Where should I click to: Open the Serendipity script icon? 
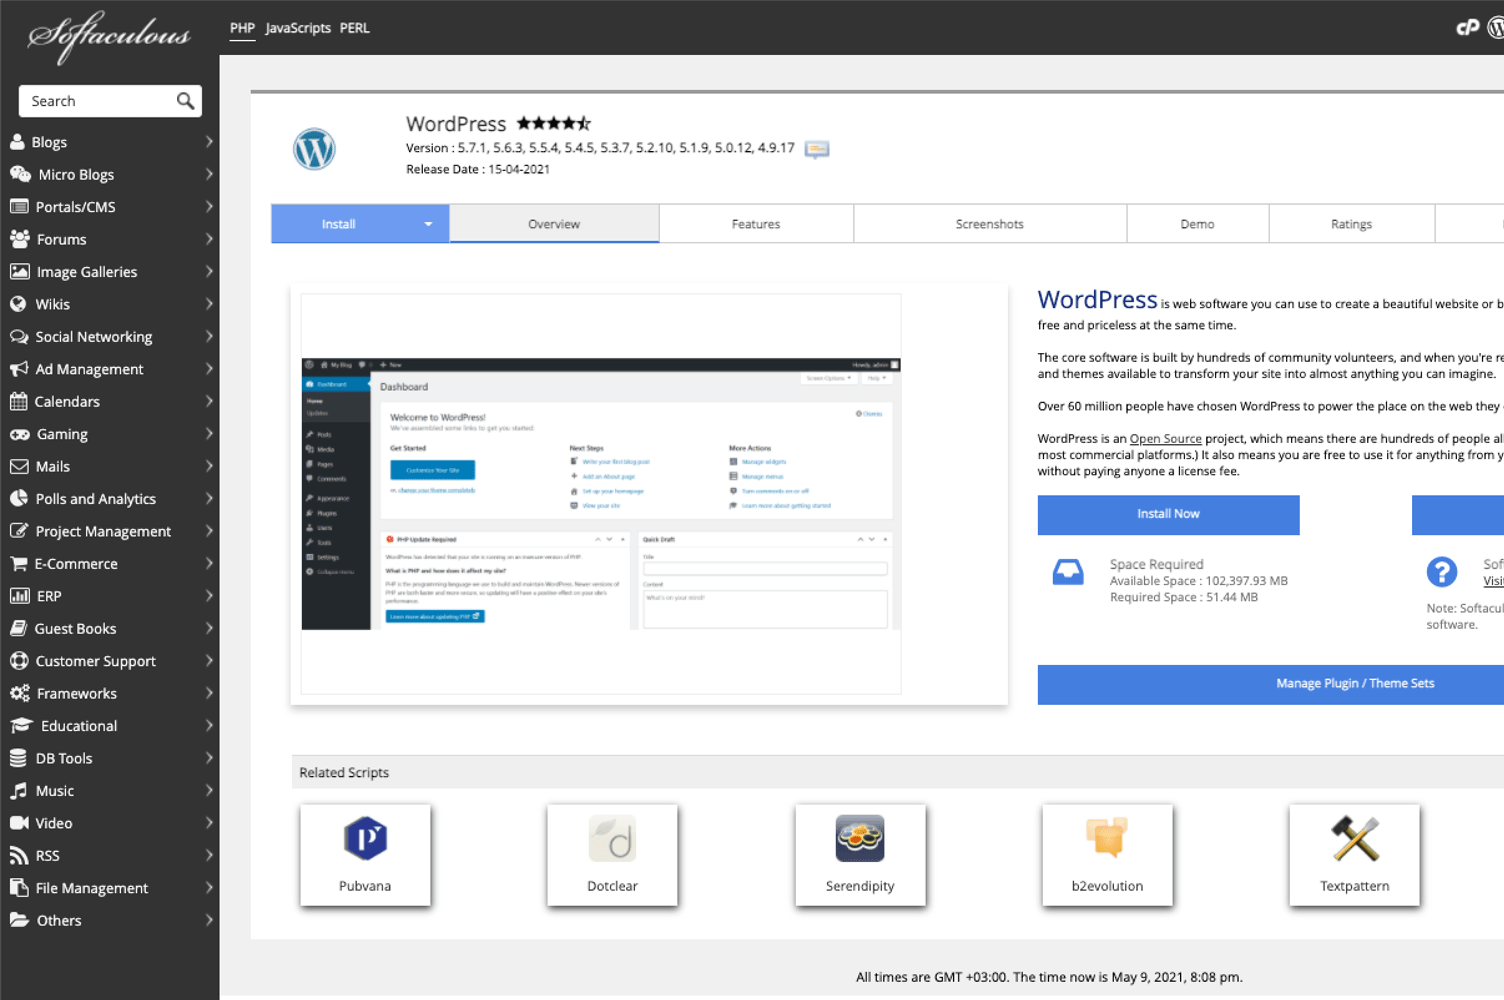(x=860, y=839)
